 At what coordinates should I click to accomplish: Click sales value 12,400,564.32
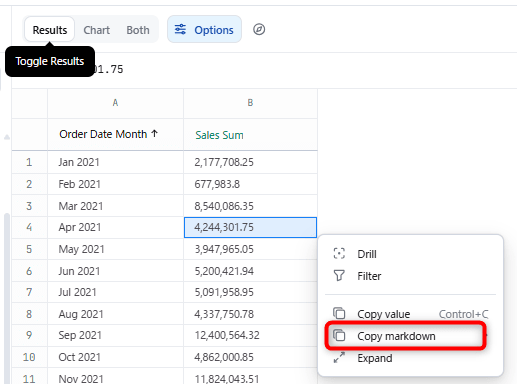[250, 335]
